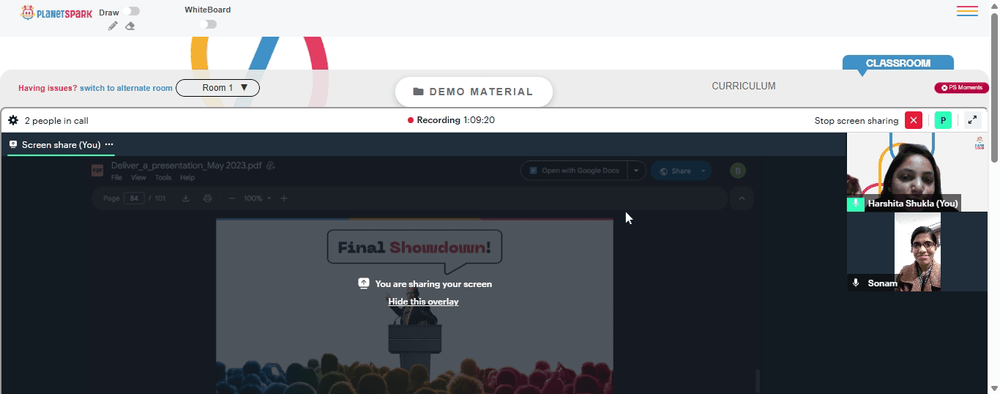Screen dimensions: 1000x394
Task: Click the green P participant button
Action: (943, 120)
